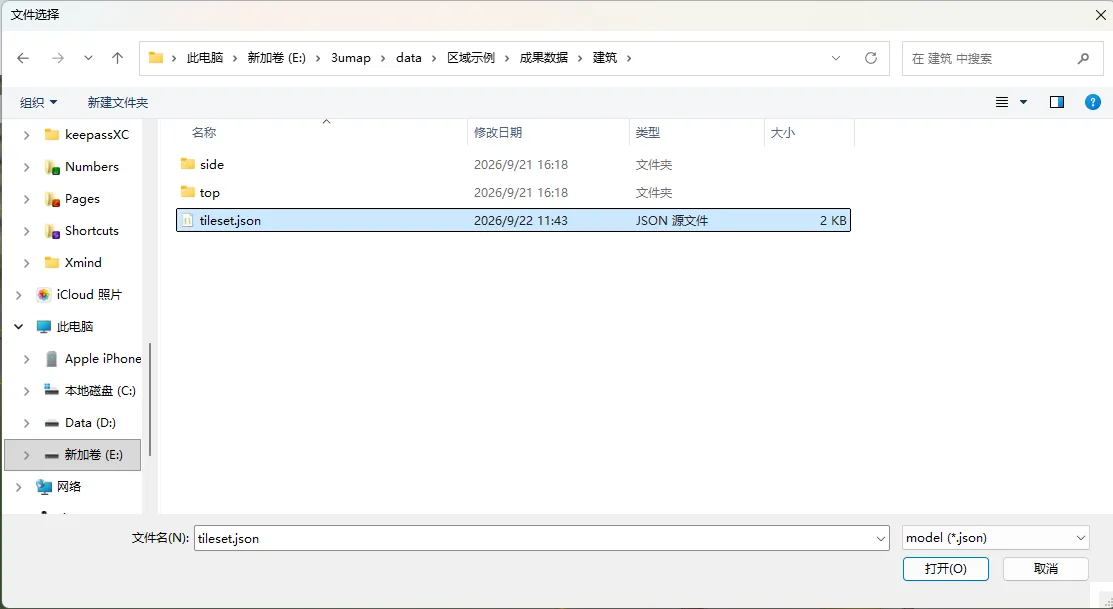Select Pages folder in the sidebar
This screenshot has height=609, width=1113.
pos(82,199)
